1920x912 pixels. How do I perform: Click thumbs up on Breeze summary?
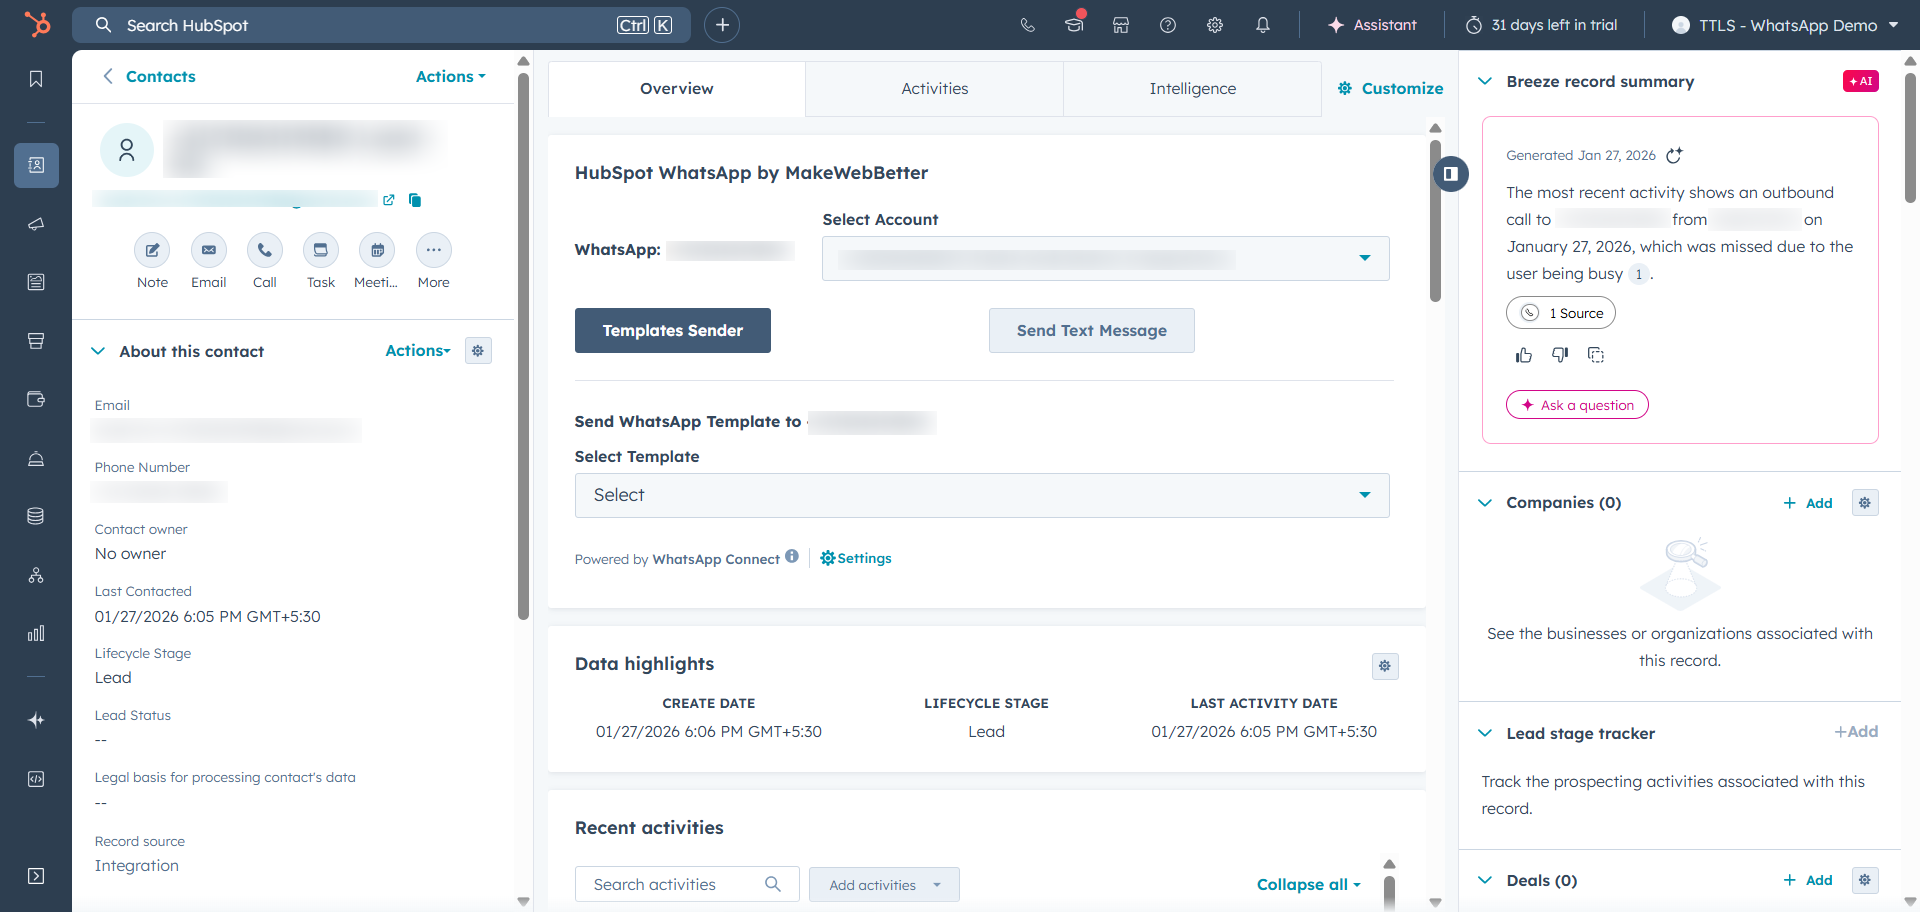coord(1523,355)
